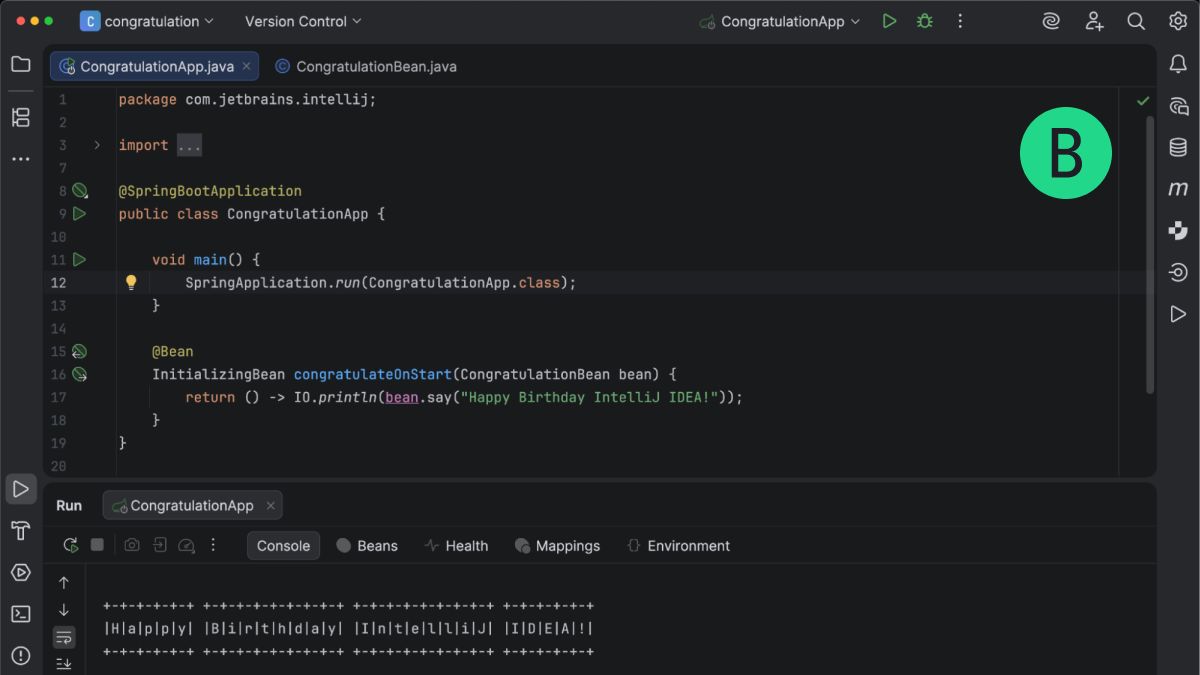1200x675 pixels.
Task: Open the Maven tool window
Action: [1177, 188]
